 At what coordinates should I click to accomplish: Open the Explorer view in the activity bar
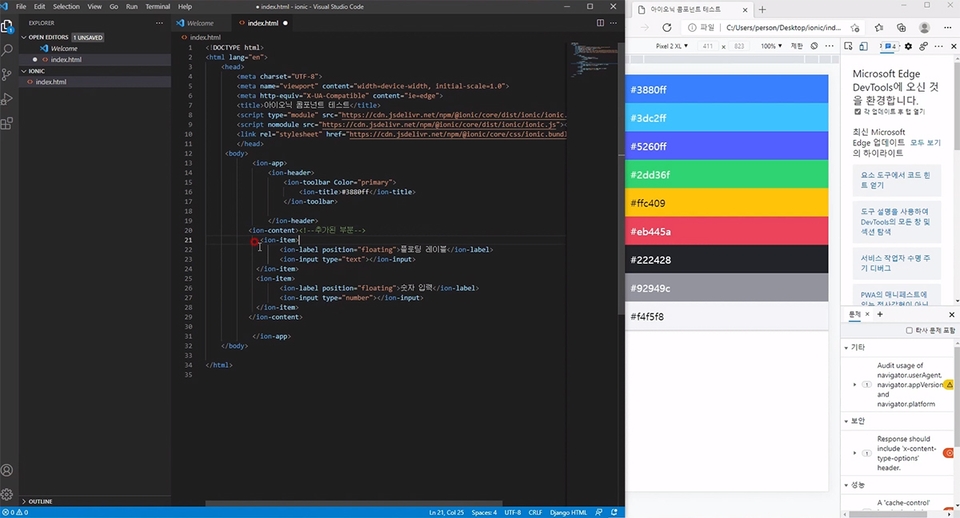pos(7,26)
